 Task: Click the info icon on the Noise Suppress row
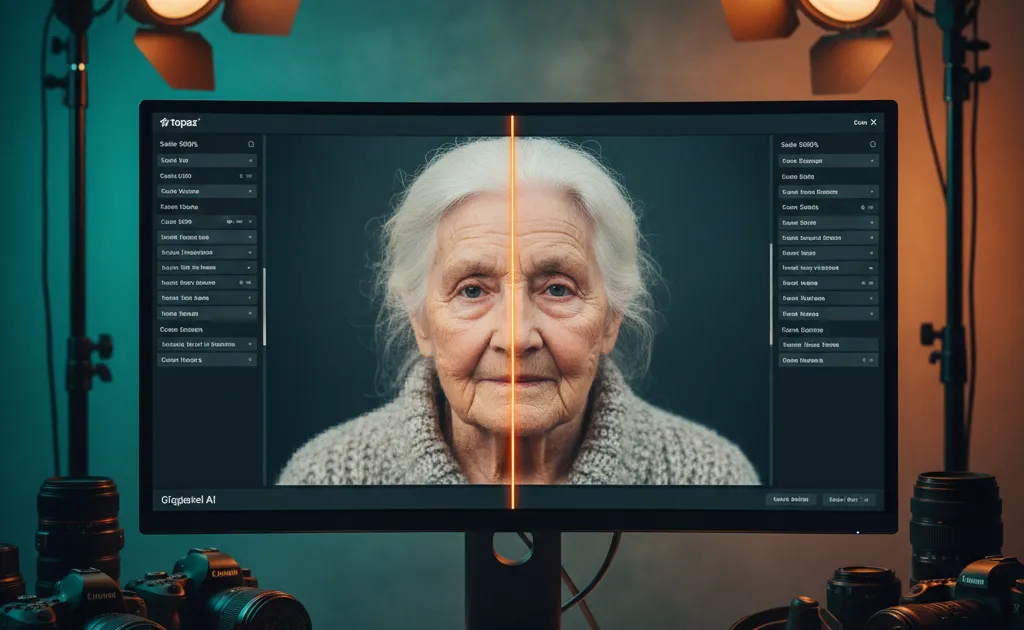[239, 282]
